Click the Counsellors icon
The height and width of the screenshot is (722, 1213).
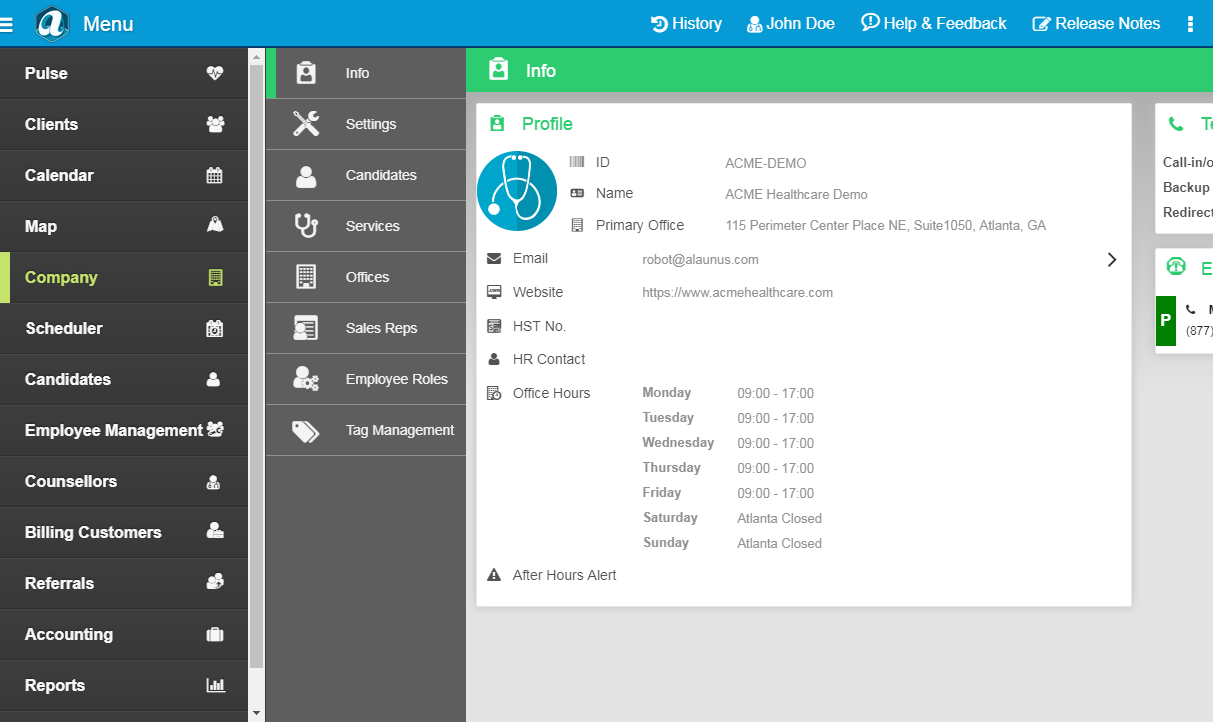click(213, 482)
